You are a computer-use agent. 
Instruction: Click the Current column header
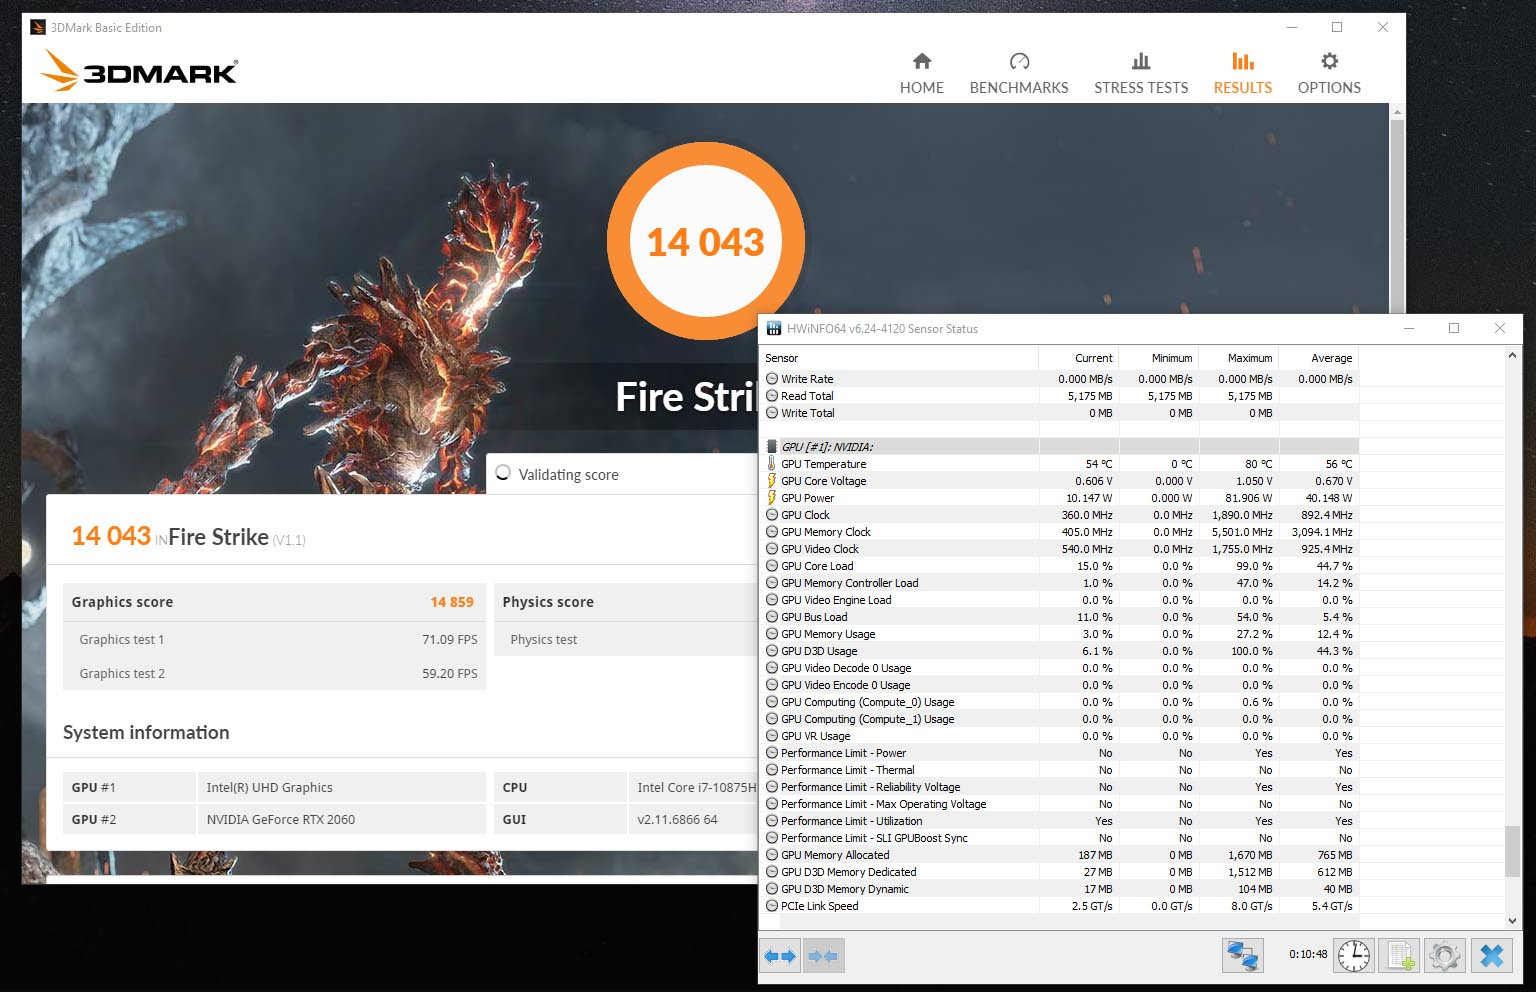click(x=1079, y=358)
